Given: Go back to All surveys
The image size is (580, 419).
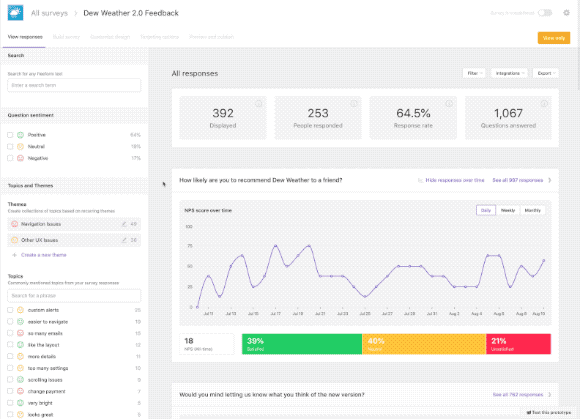Looking at the screenshot, I should point(49,13).
